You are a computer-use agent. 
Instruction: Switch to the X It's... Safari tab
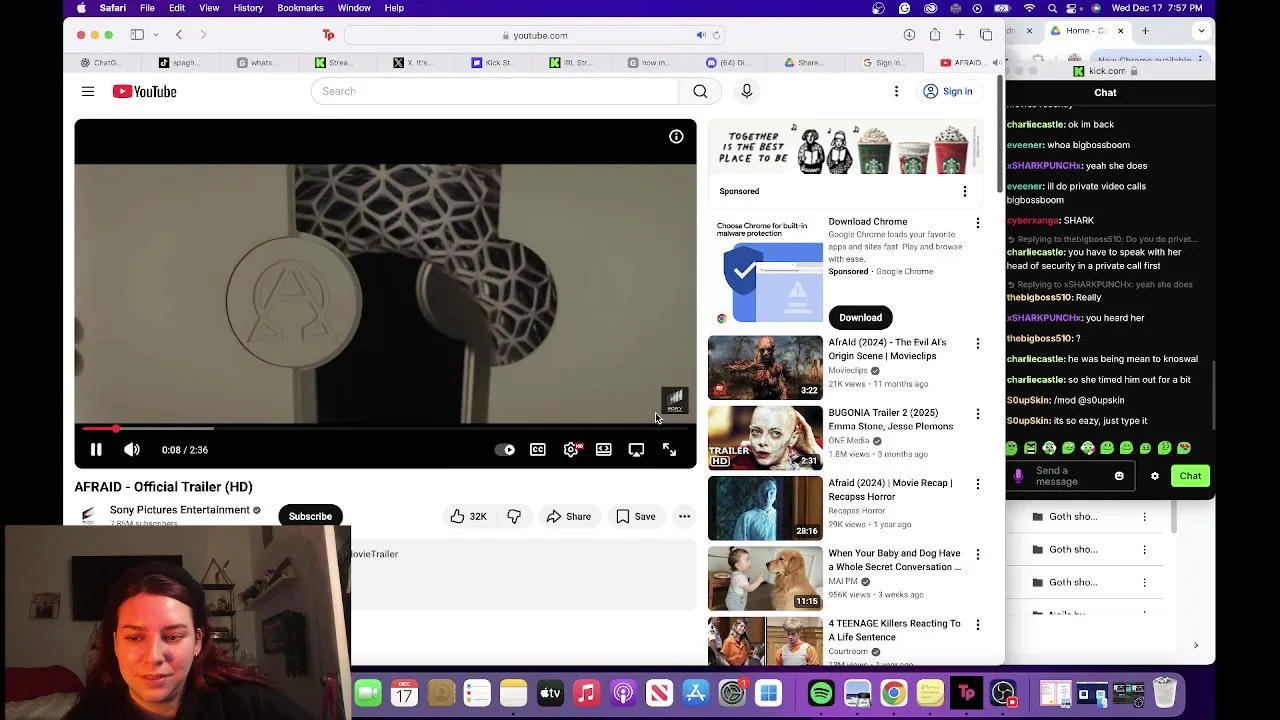[x=413, y=62]
